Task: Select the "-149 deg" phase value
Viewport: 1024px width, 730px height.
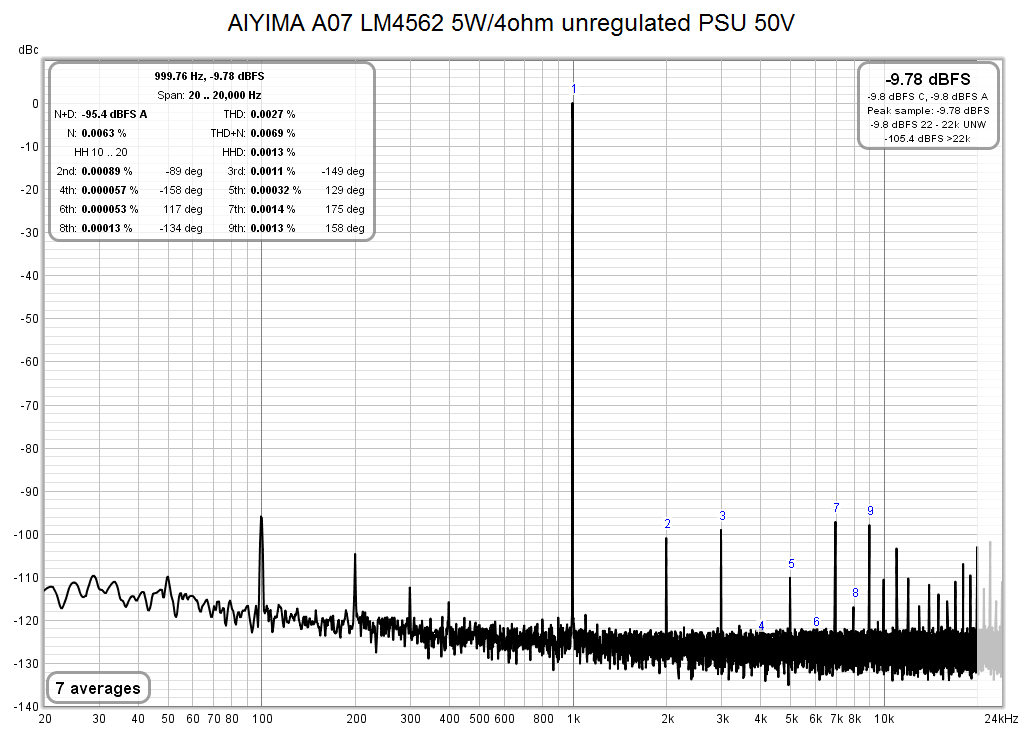Action: 343,171
